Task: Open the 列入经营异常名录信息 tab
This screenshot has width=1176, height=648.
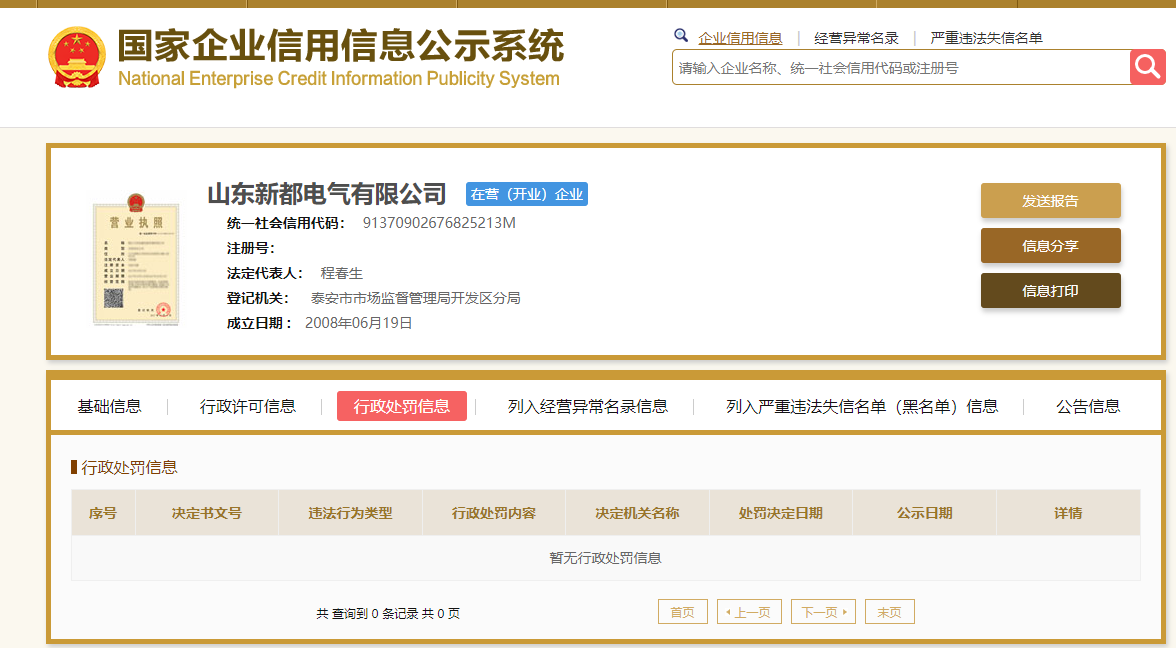Action: click(x=588, y=406)
